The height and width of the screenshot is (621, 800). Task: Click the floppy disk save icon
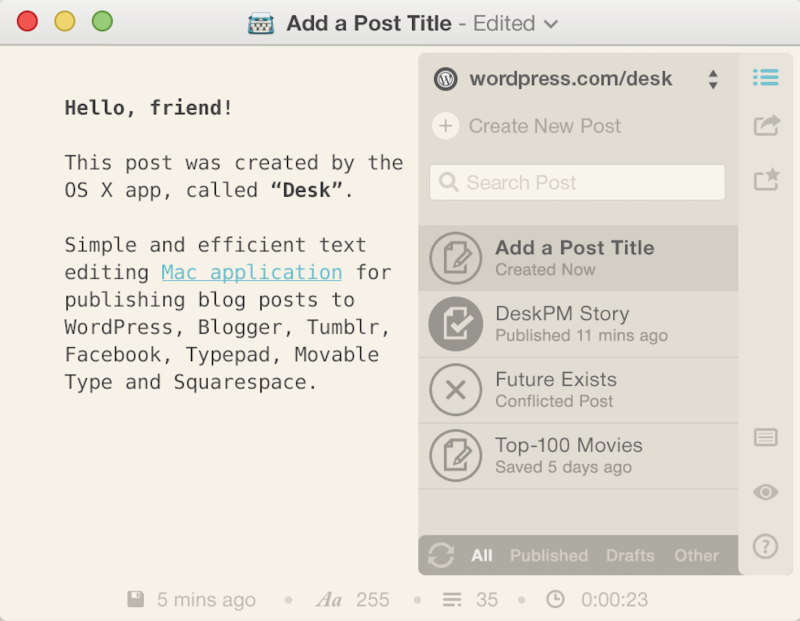pyautogui.click(x=135, y=599)
